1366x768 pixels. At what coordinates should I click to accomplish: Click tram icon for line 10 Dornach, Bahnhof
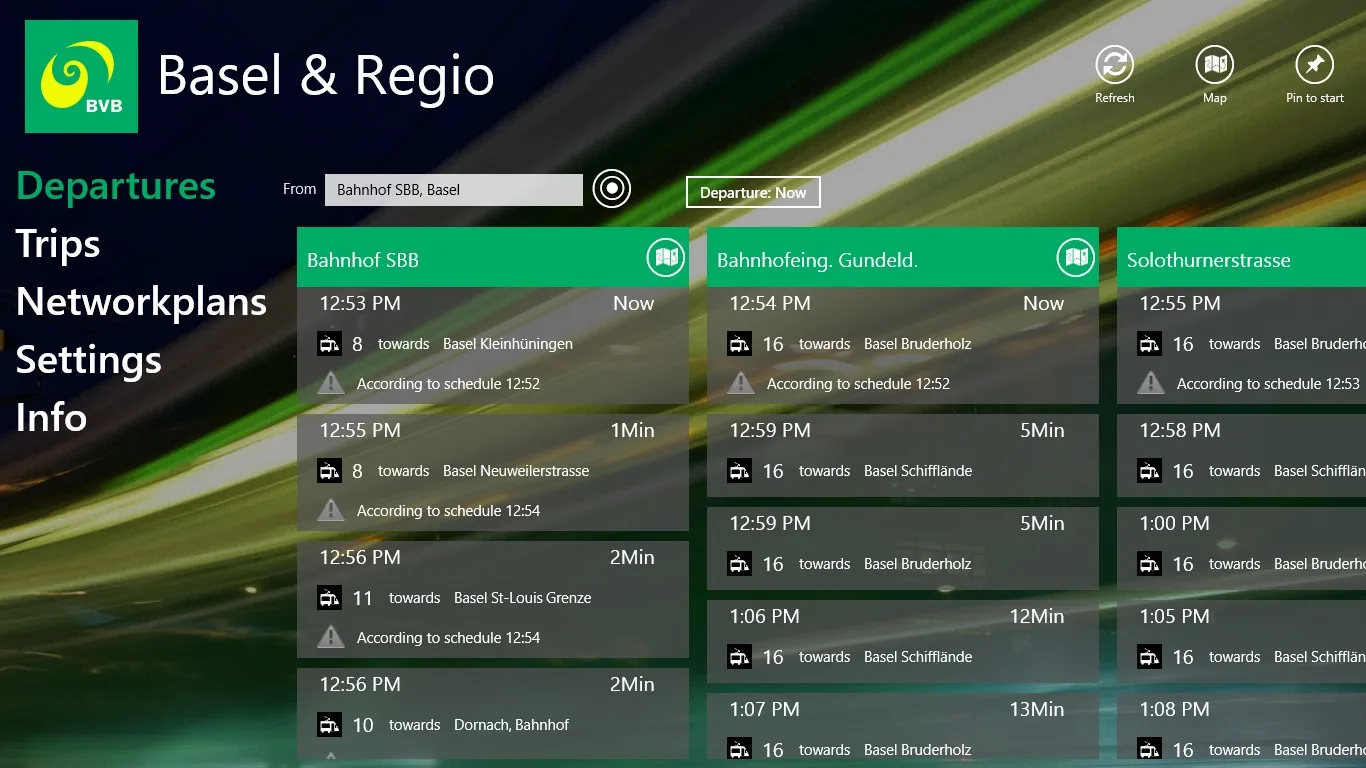pyautogui.click(x=329, y=725)
